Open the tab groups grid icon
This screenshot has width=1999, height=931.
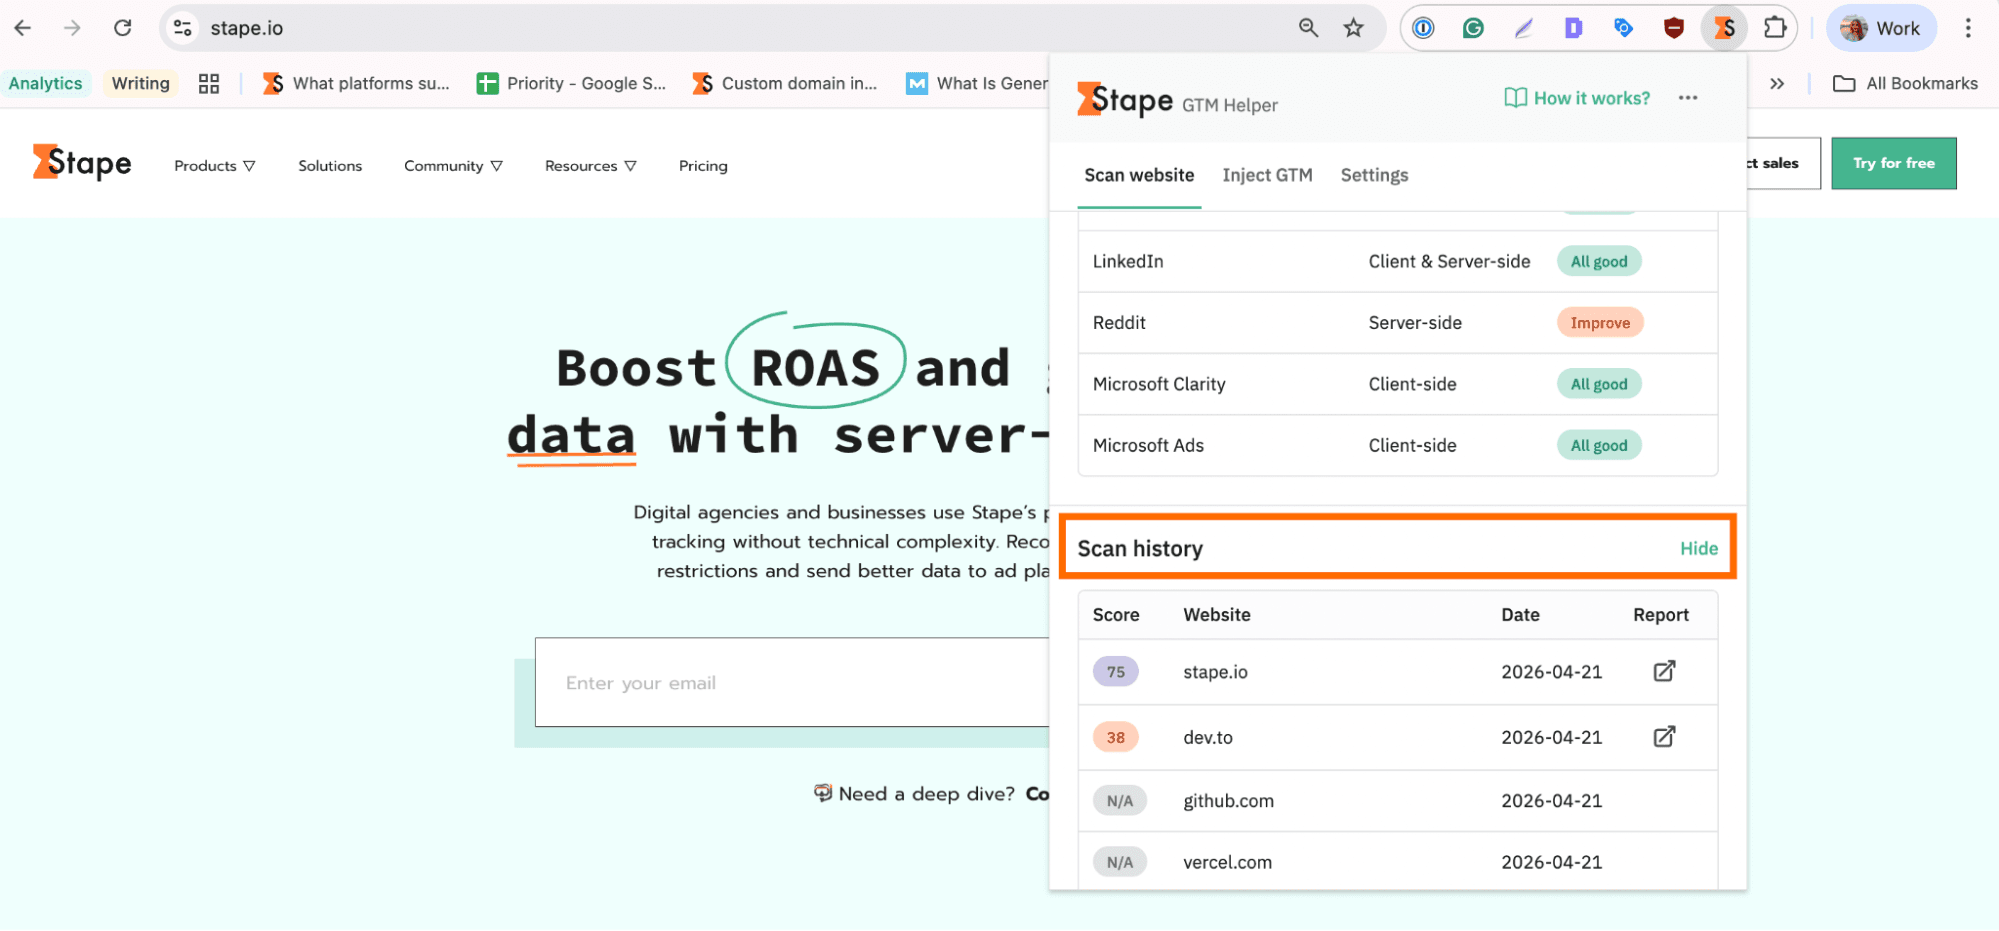click(208, 84)
